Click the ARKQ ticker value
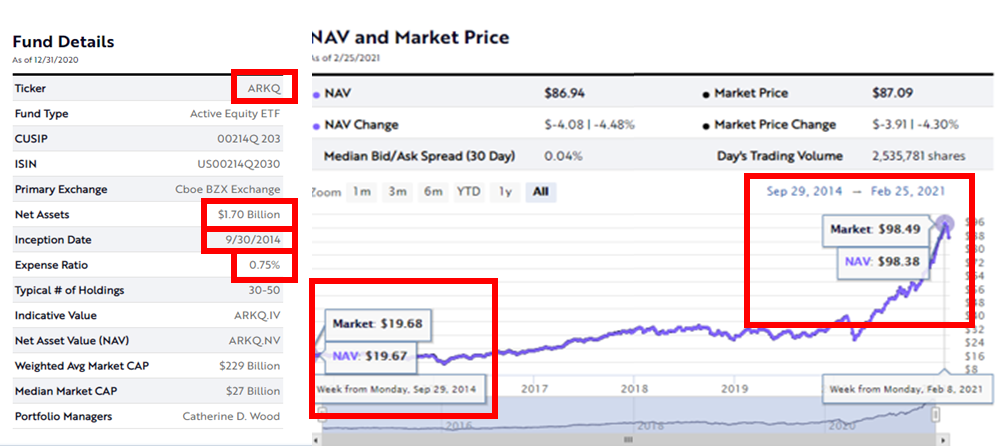 click(264, 89)
